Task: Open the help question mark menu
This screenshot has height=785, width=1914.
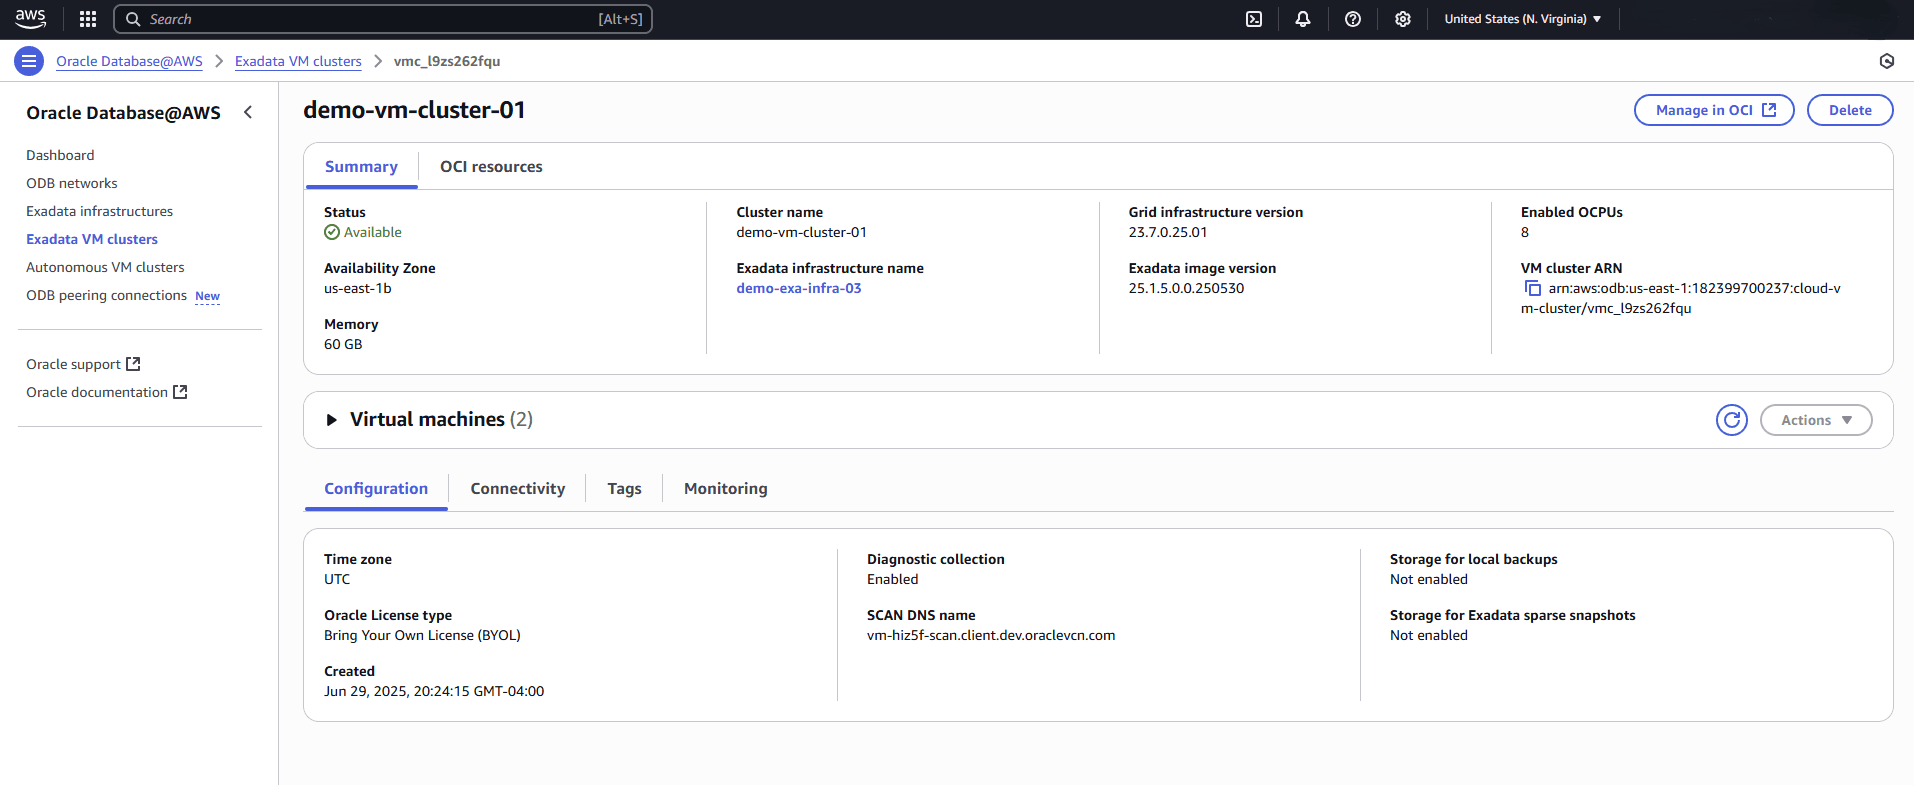Action: [x=1353, y=19]
